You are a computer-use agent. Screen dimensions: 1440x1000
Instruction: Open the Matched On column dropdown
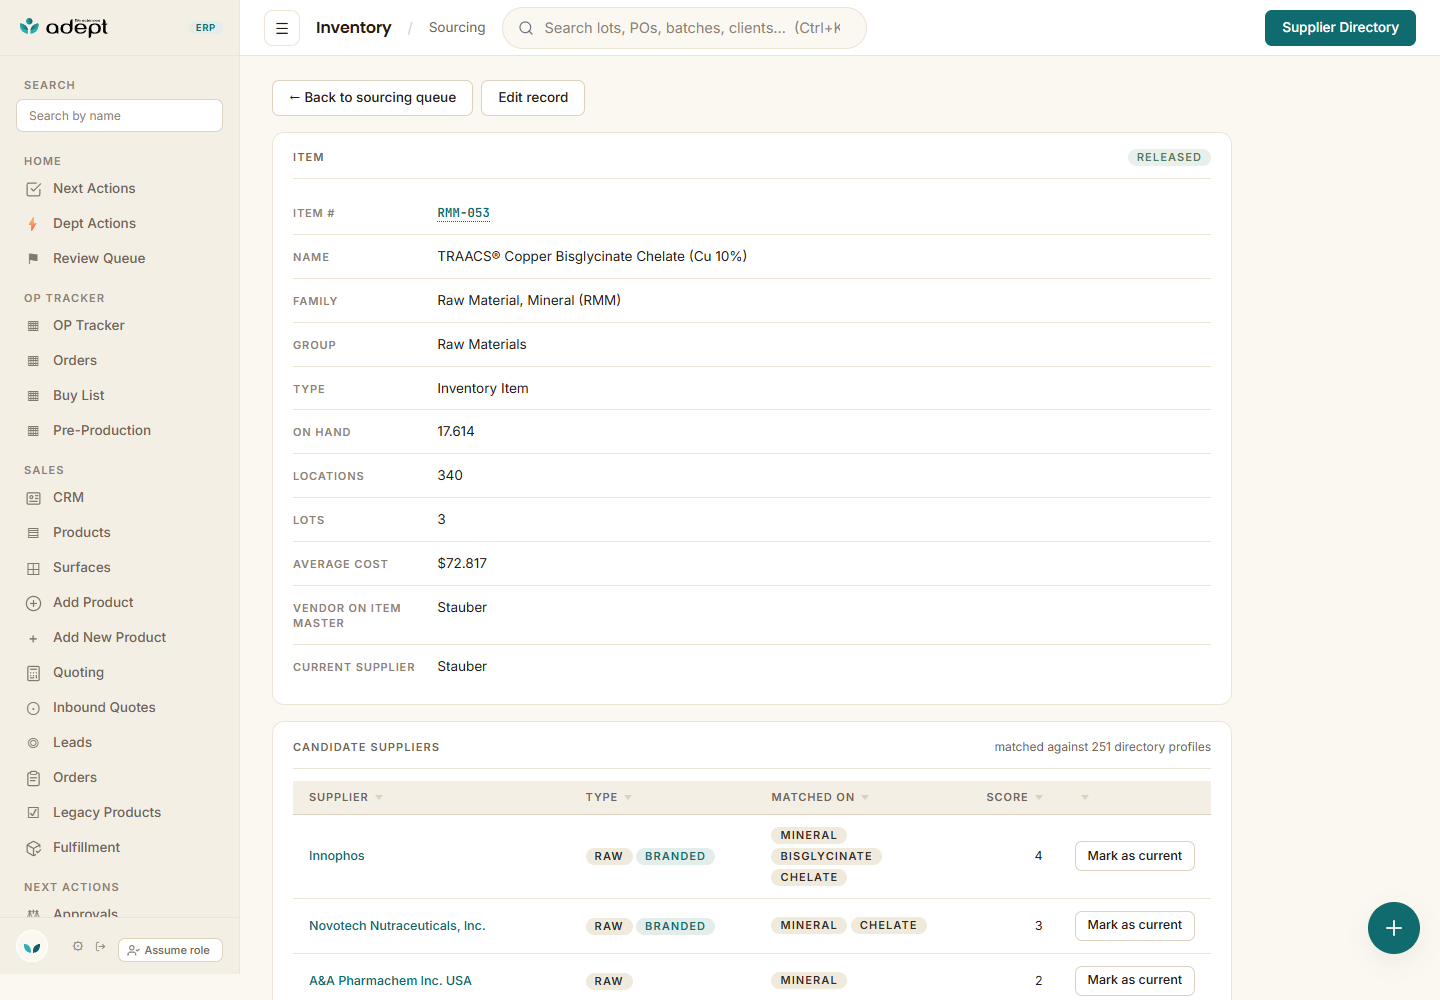(x=865, y=798)
